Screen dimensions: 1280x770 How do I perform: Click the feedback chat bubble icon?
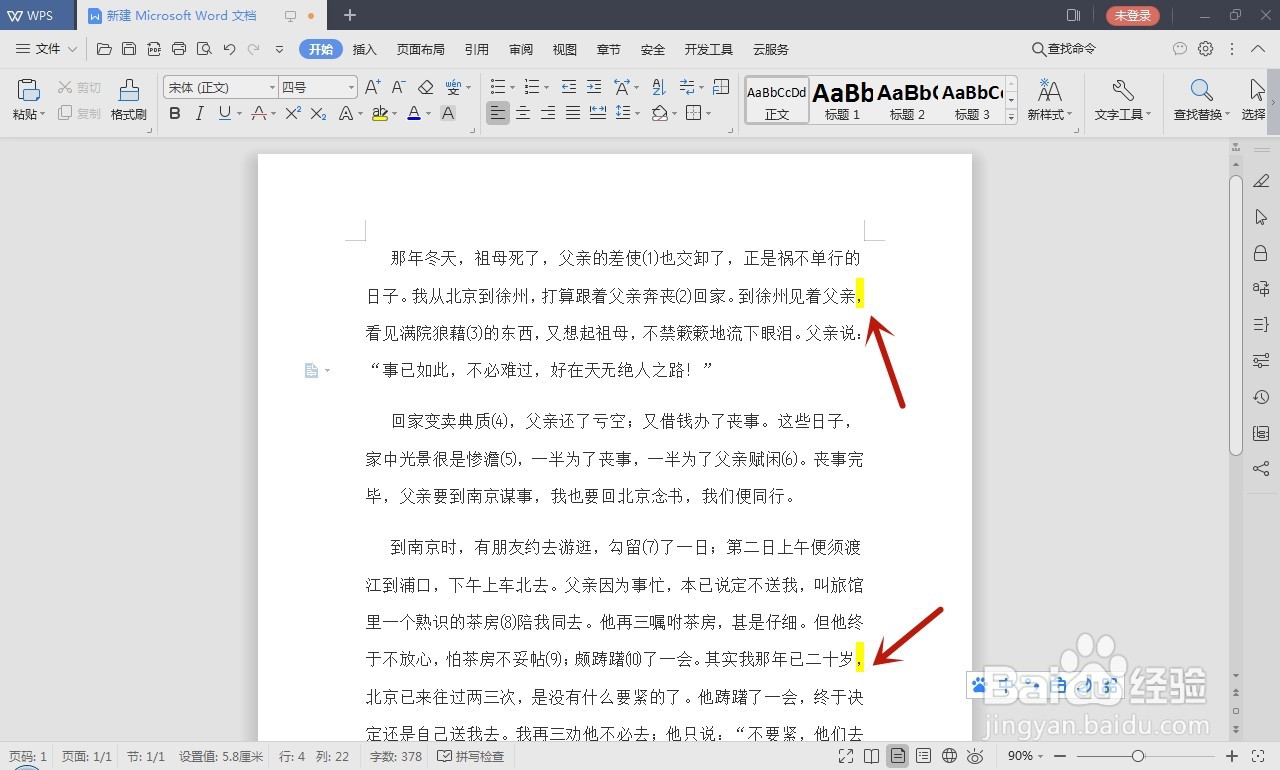coord(1180,49)
